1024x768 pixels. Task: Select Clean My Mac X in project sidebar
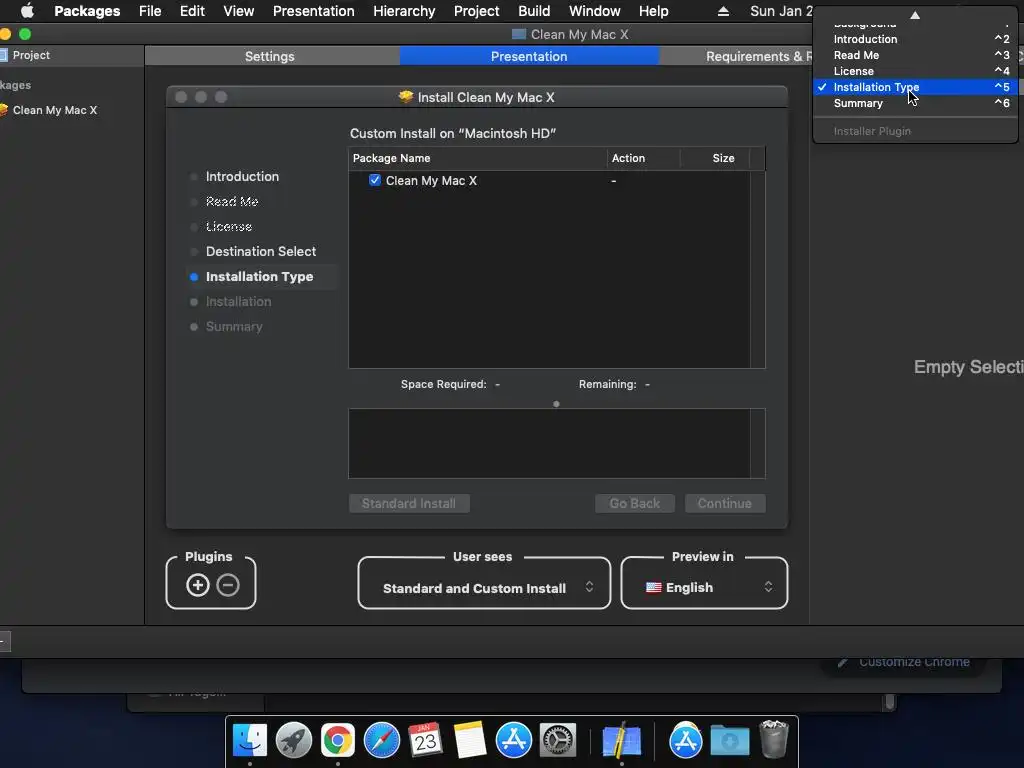coord(55,110)
